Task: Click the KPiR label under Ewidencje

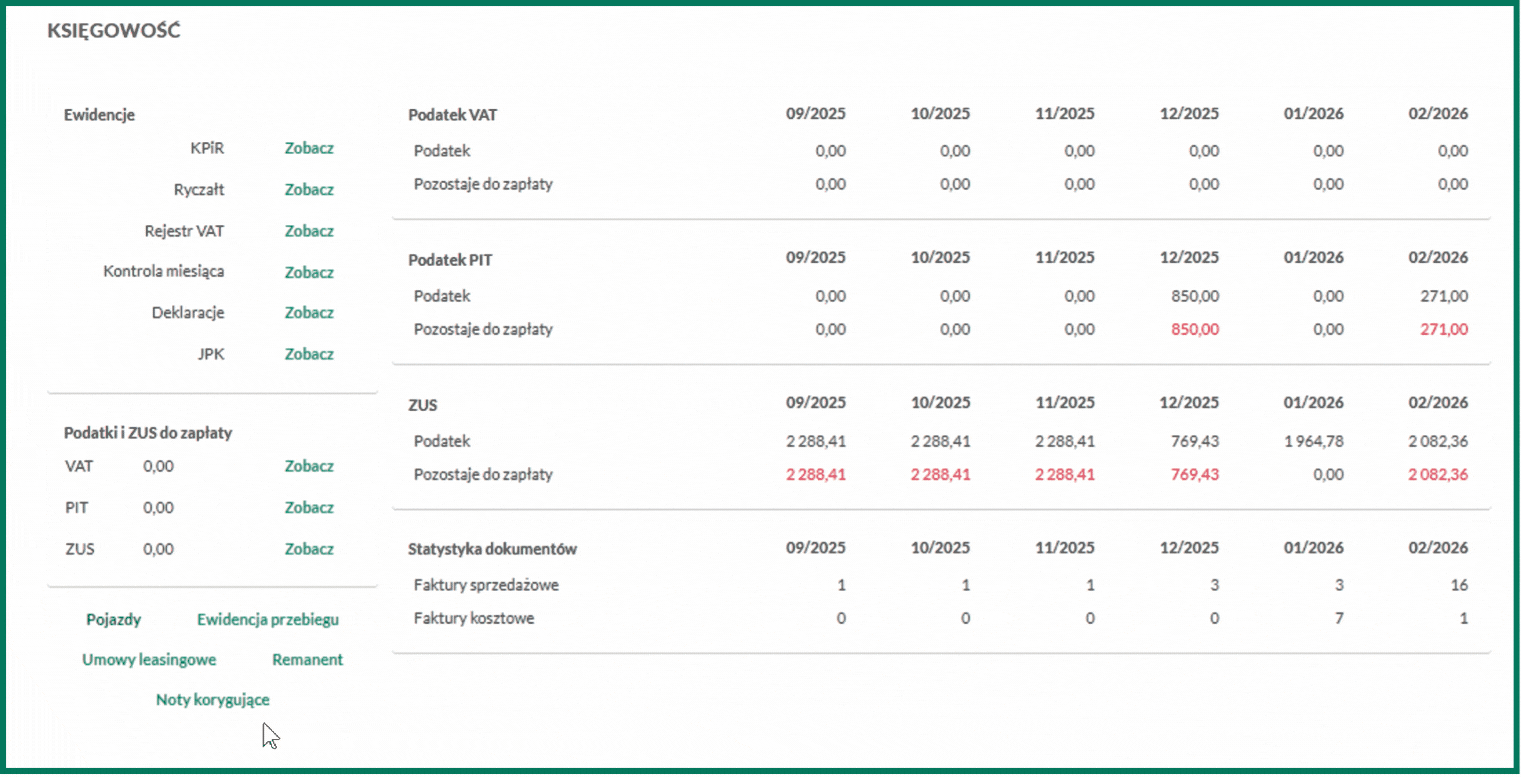Action: point(207,148)
